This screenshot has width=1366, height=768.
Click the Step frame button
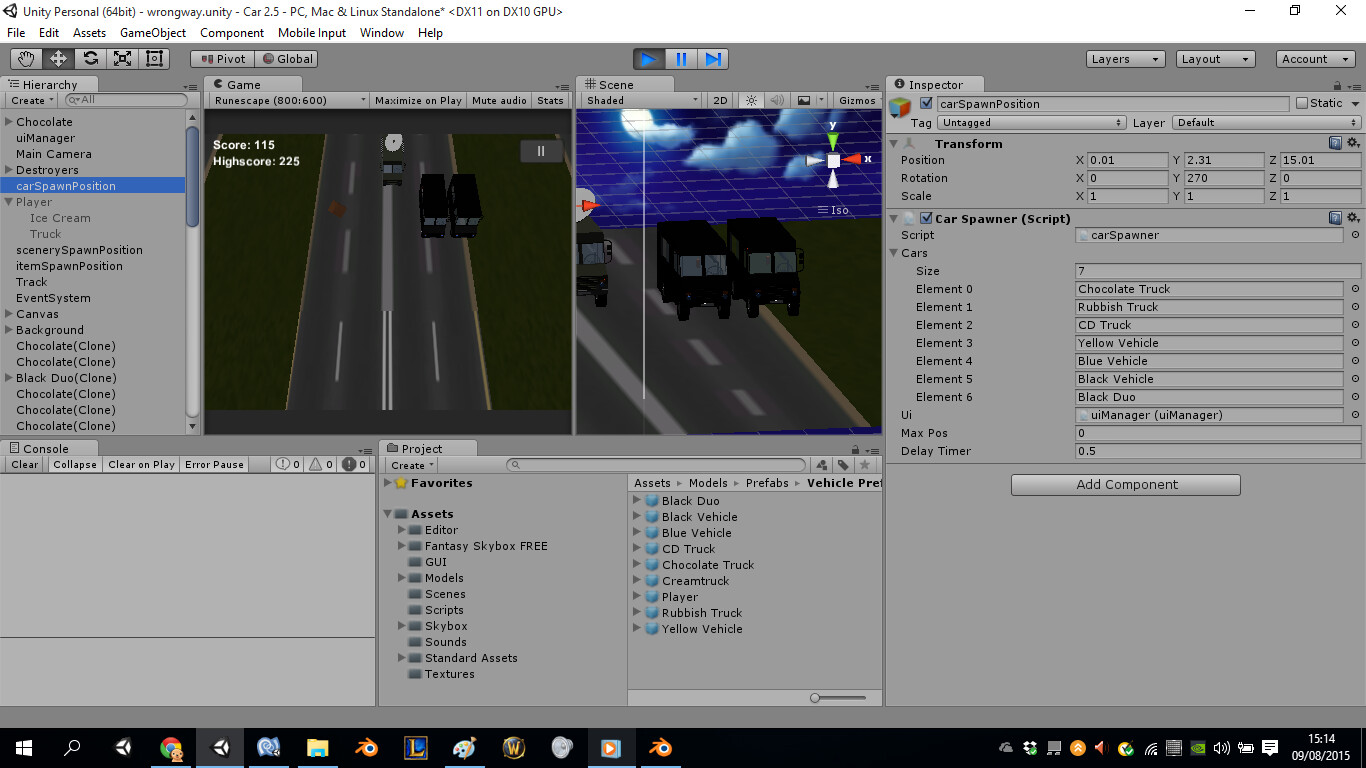pos(713,59)
